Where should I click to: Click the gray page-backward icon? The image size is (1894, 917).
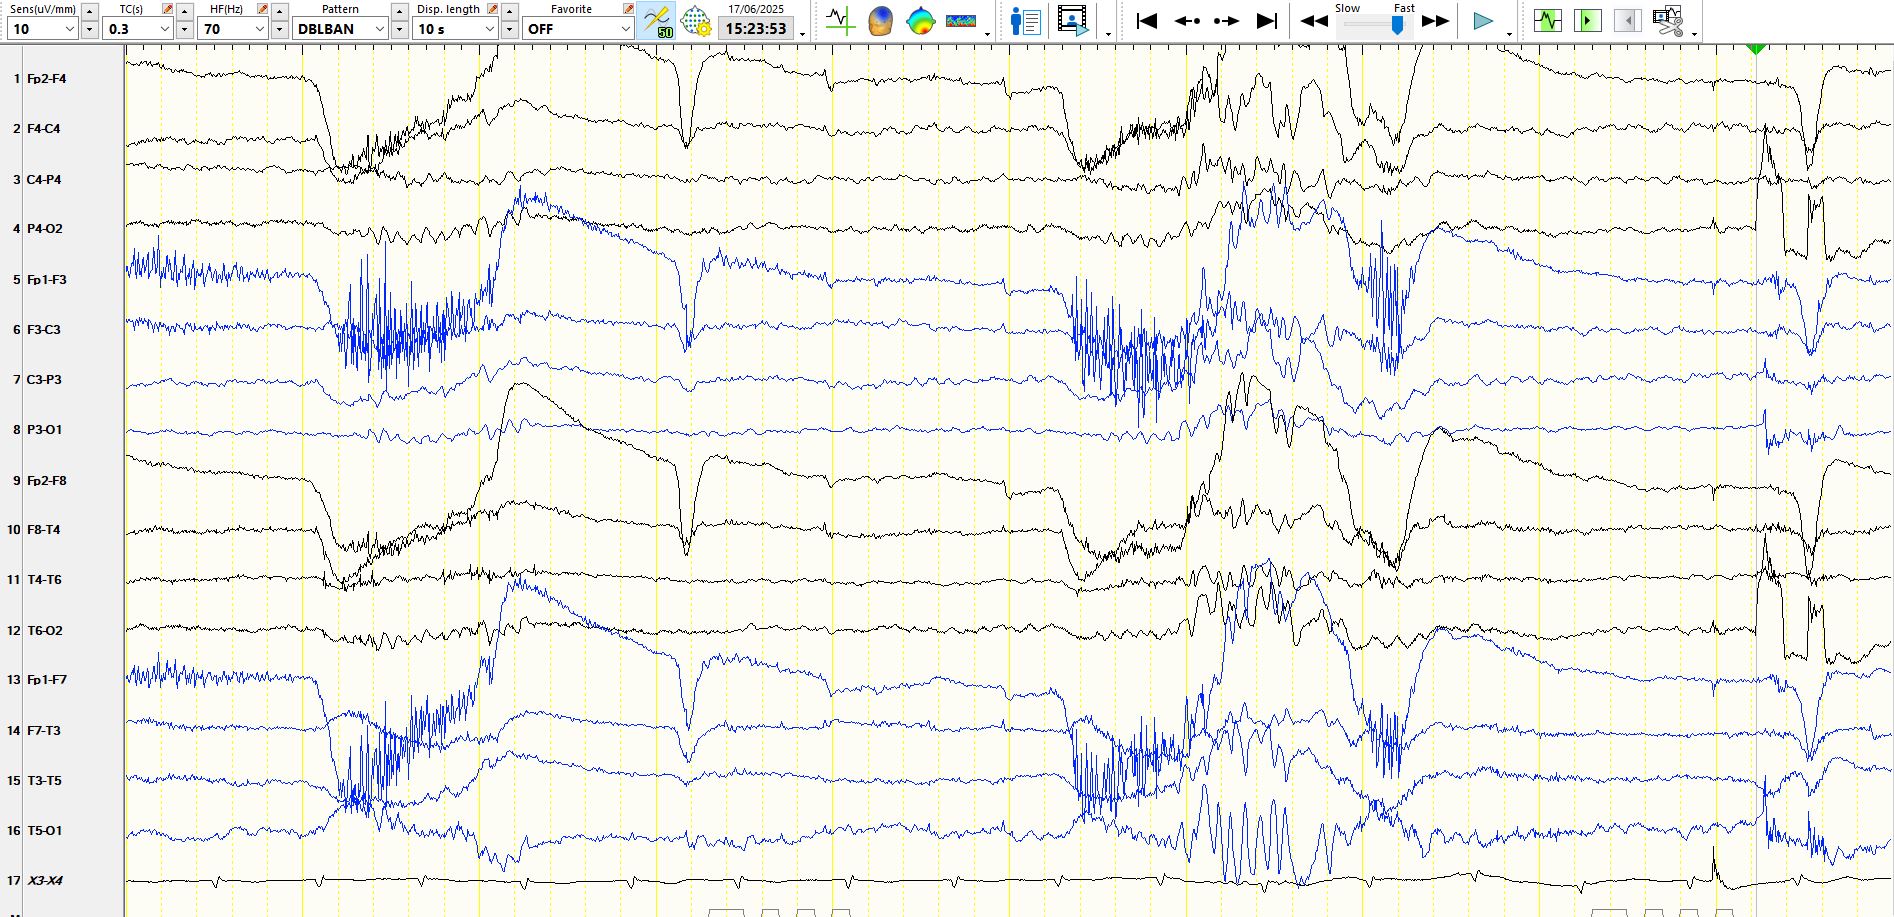pyautogui.click(x=1627, y=20)
